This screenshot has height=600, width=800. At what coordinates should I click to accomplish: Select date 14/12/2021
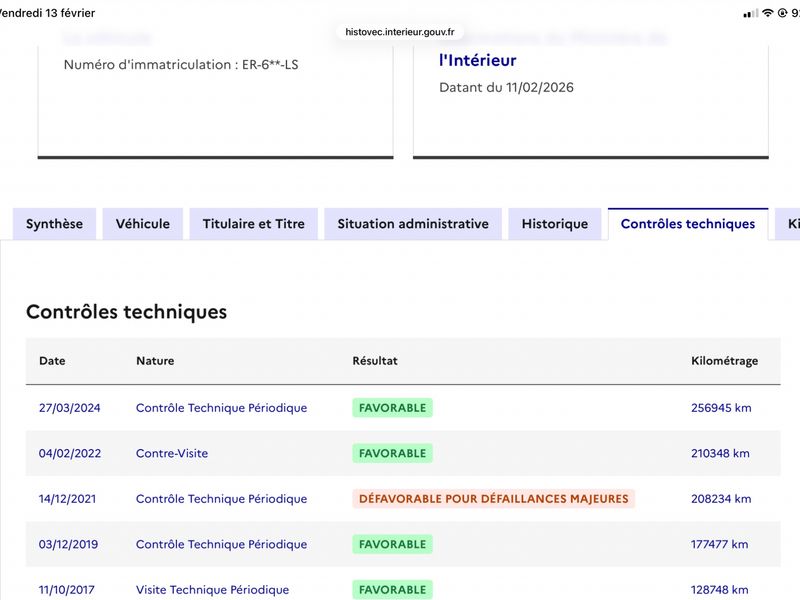point(67,498)
